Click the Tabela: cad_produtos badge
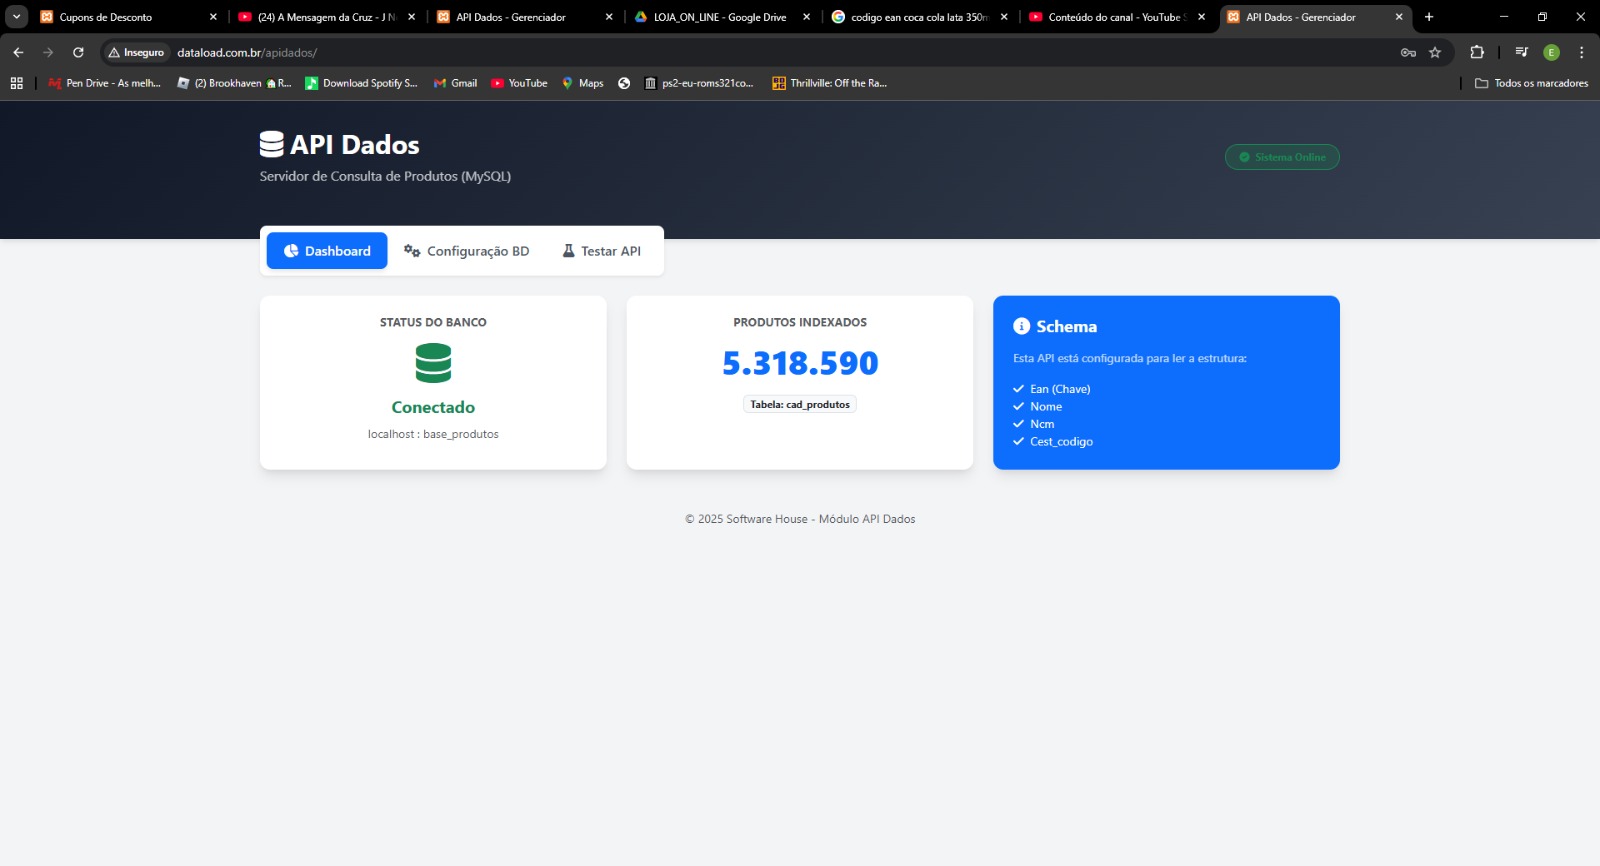 (800, 405)
